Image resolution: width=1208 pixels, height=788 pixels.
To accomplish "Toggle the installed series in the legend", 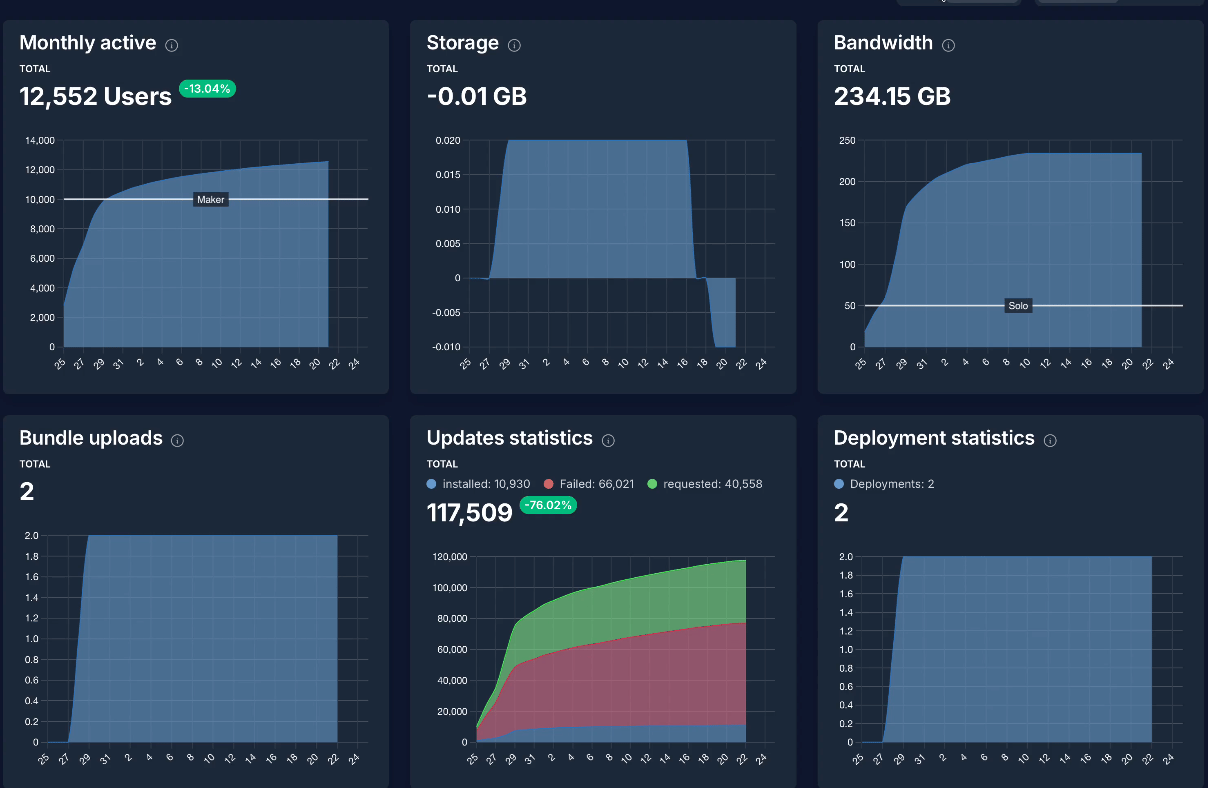I will pos(478,484).
